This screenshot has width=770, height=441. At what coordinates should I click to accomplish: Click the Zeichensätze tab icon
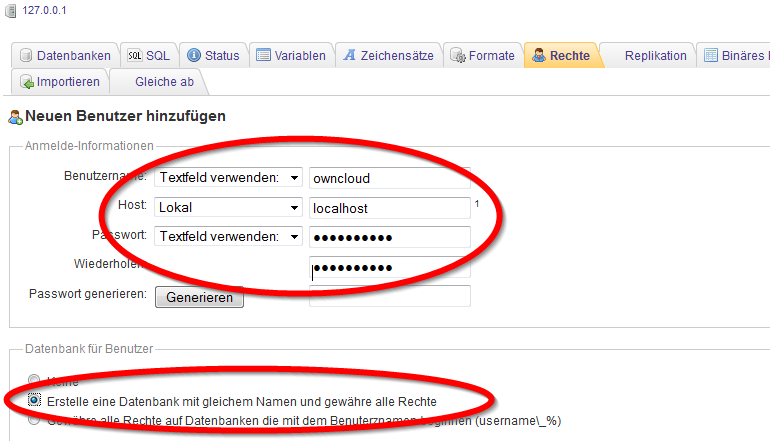pyautogui.click(x=349, y=56)
